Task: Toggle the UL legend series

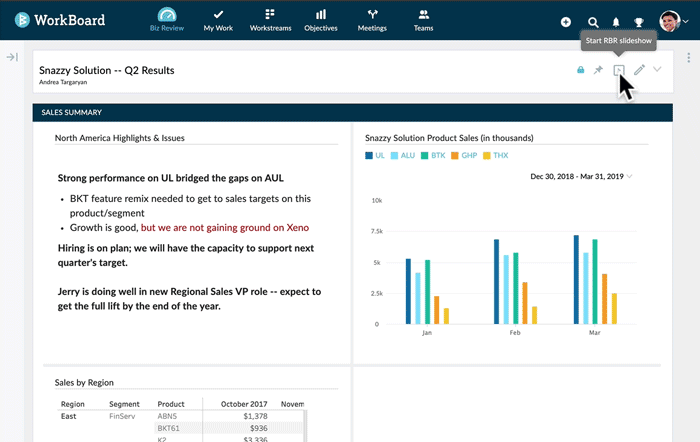Action: 375,155
